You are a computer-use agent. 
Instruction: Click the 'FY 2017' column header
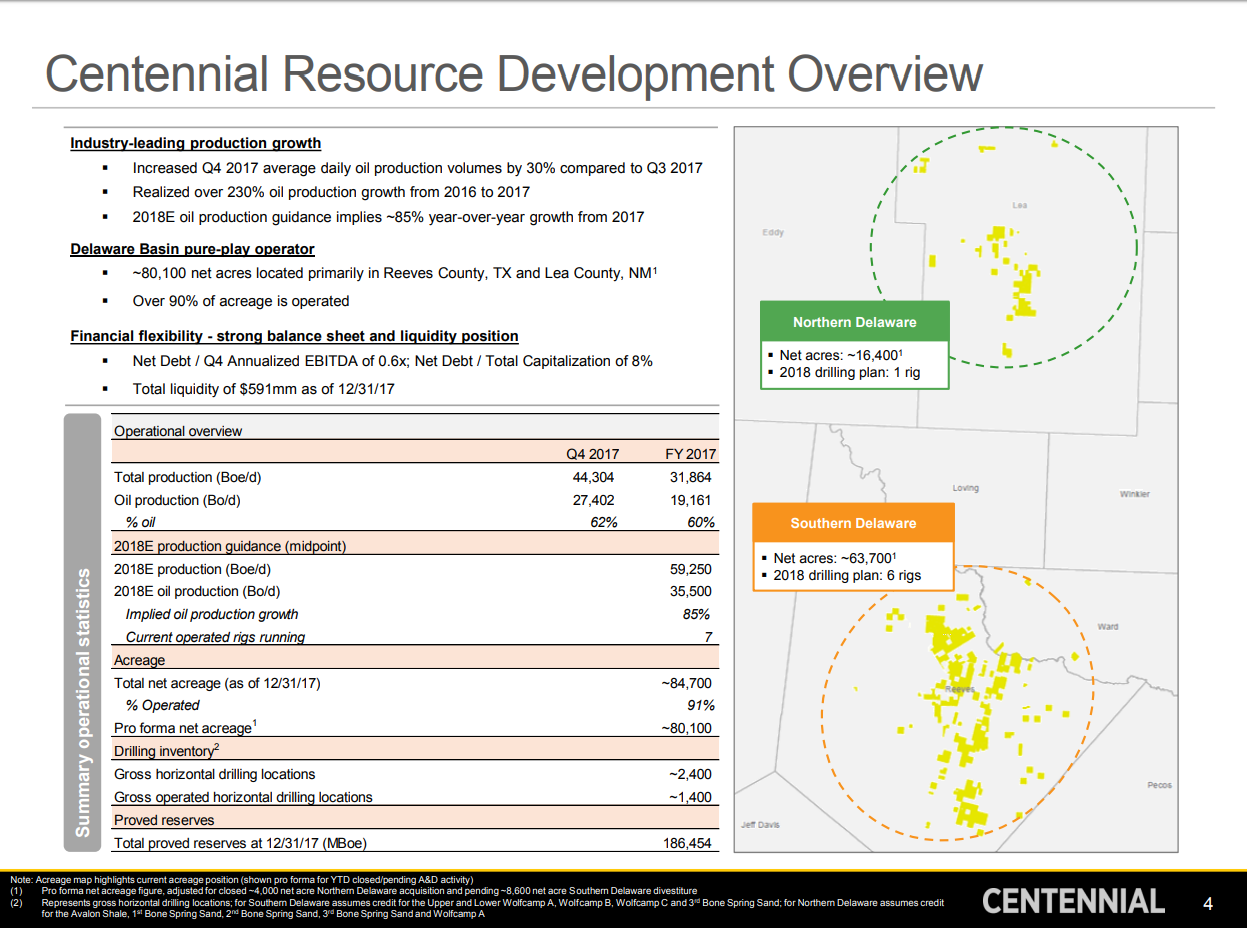pos(691,455)
